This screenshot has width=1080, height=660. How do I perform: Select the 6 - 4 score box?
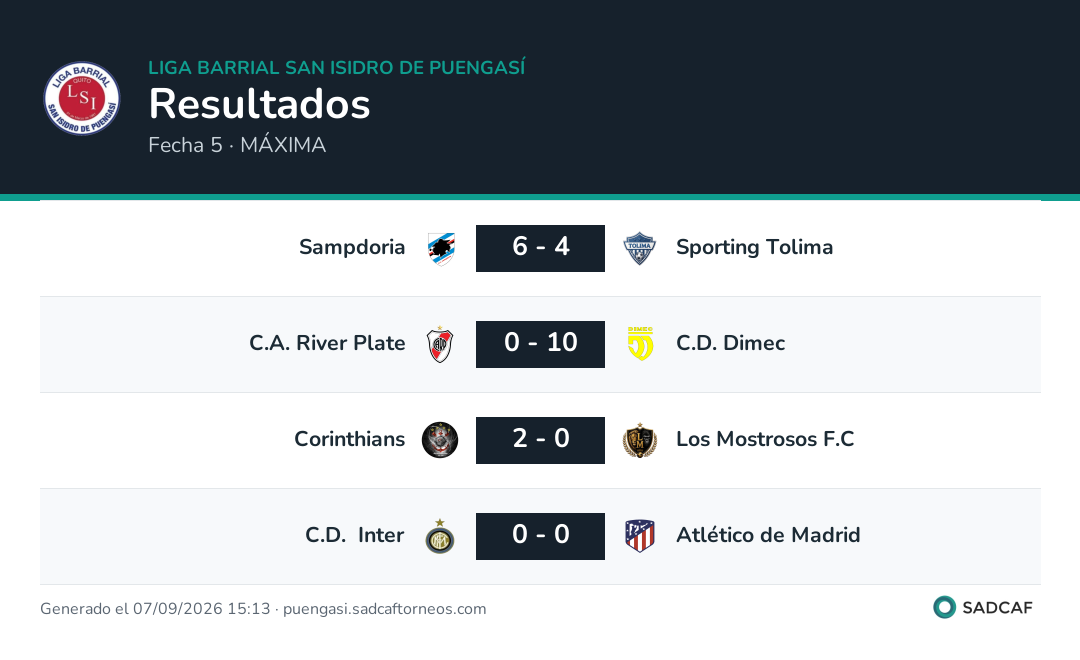541,248
